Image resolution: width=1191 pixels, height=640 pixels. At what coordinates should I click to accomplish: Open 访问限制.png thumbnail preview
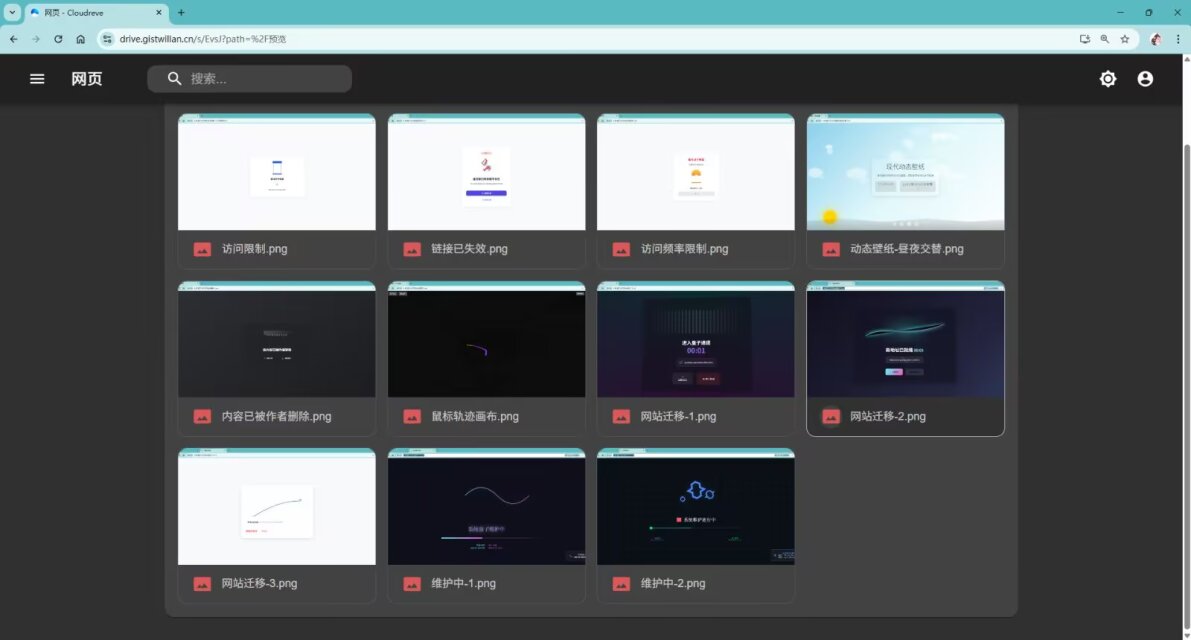277,173
